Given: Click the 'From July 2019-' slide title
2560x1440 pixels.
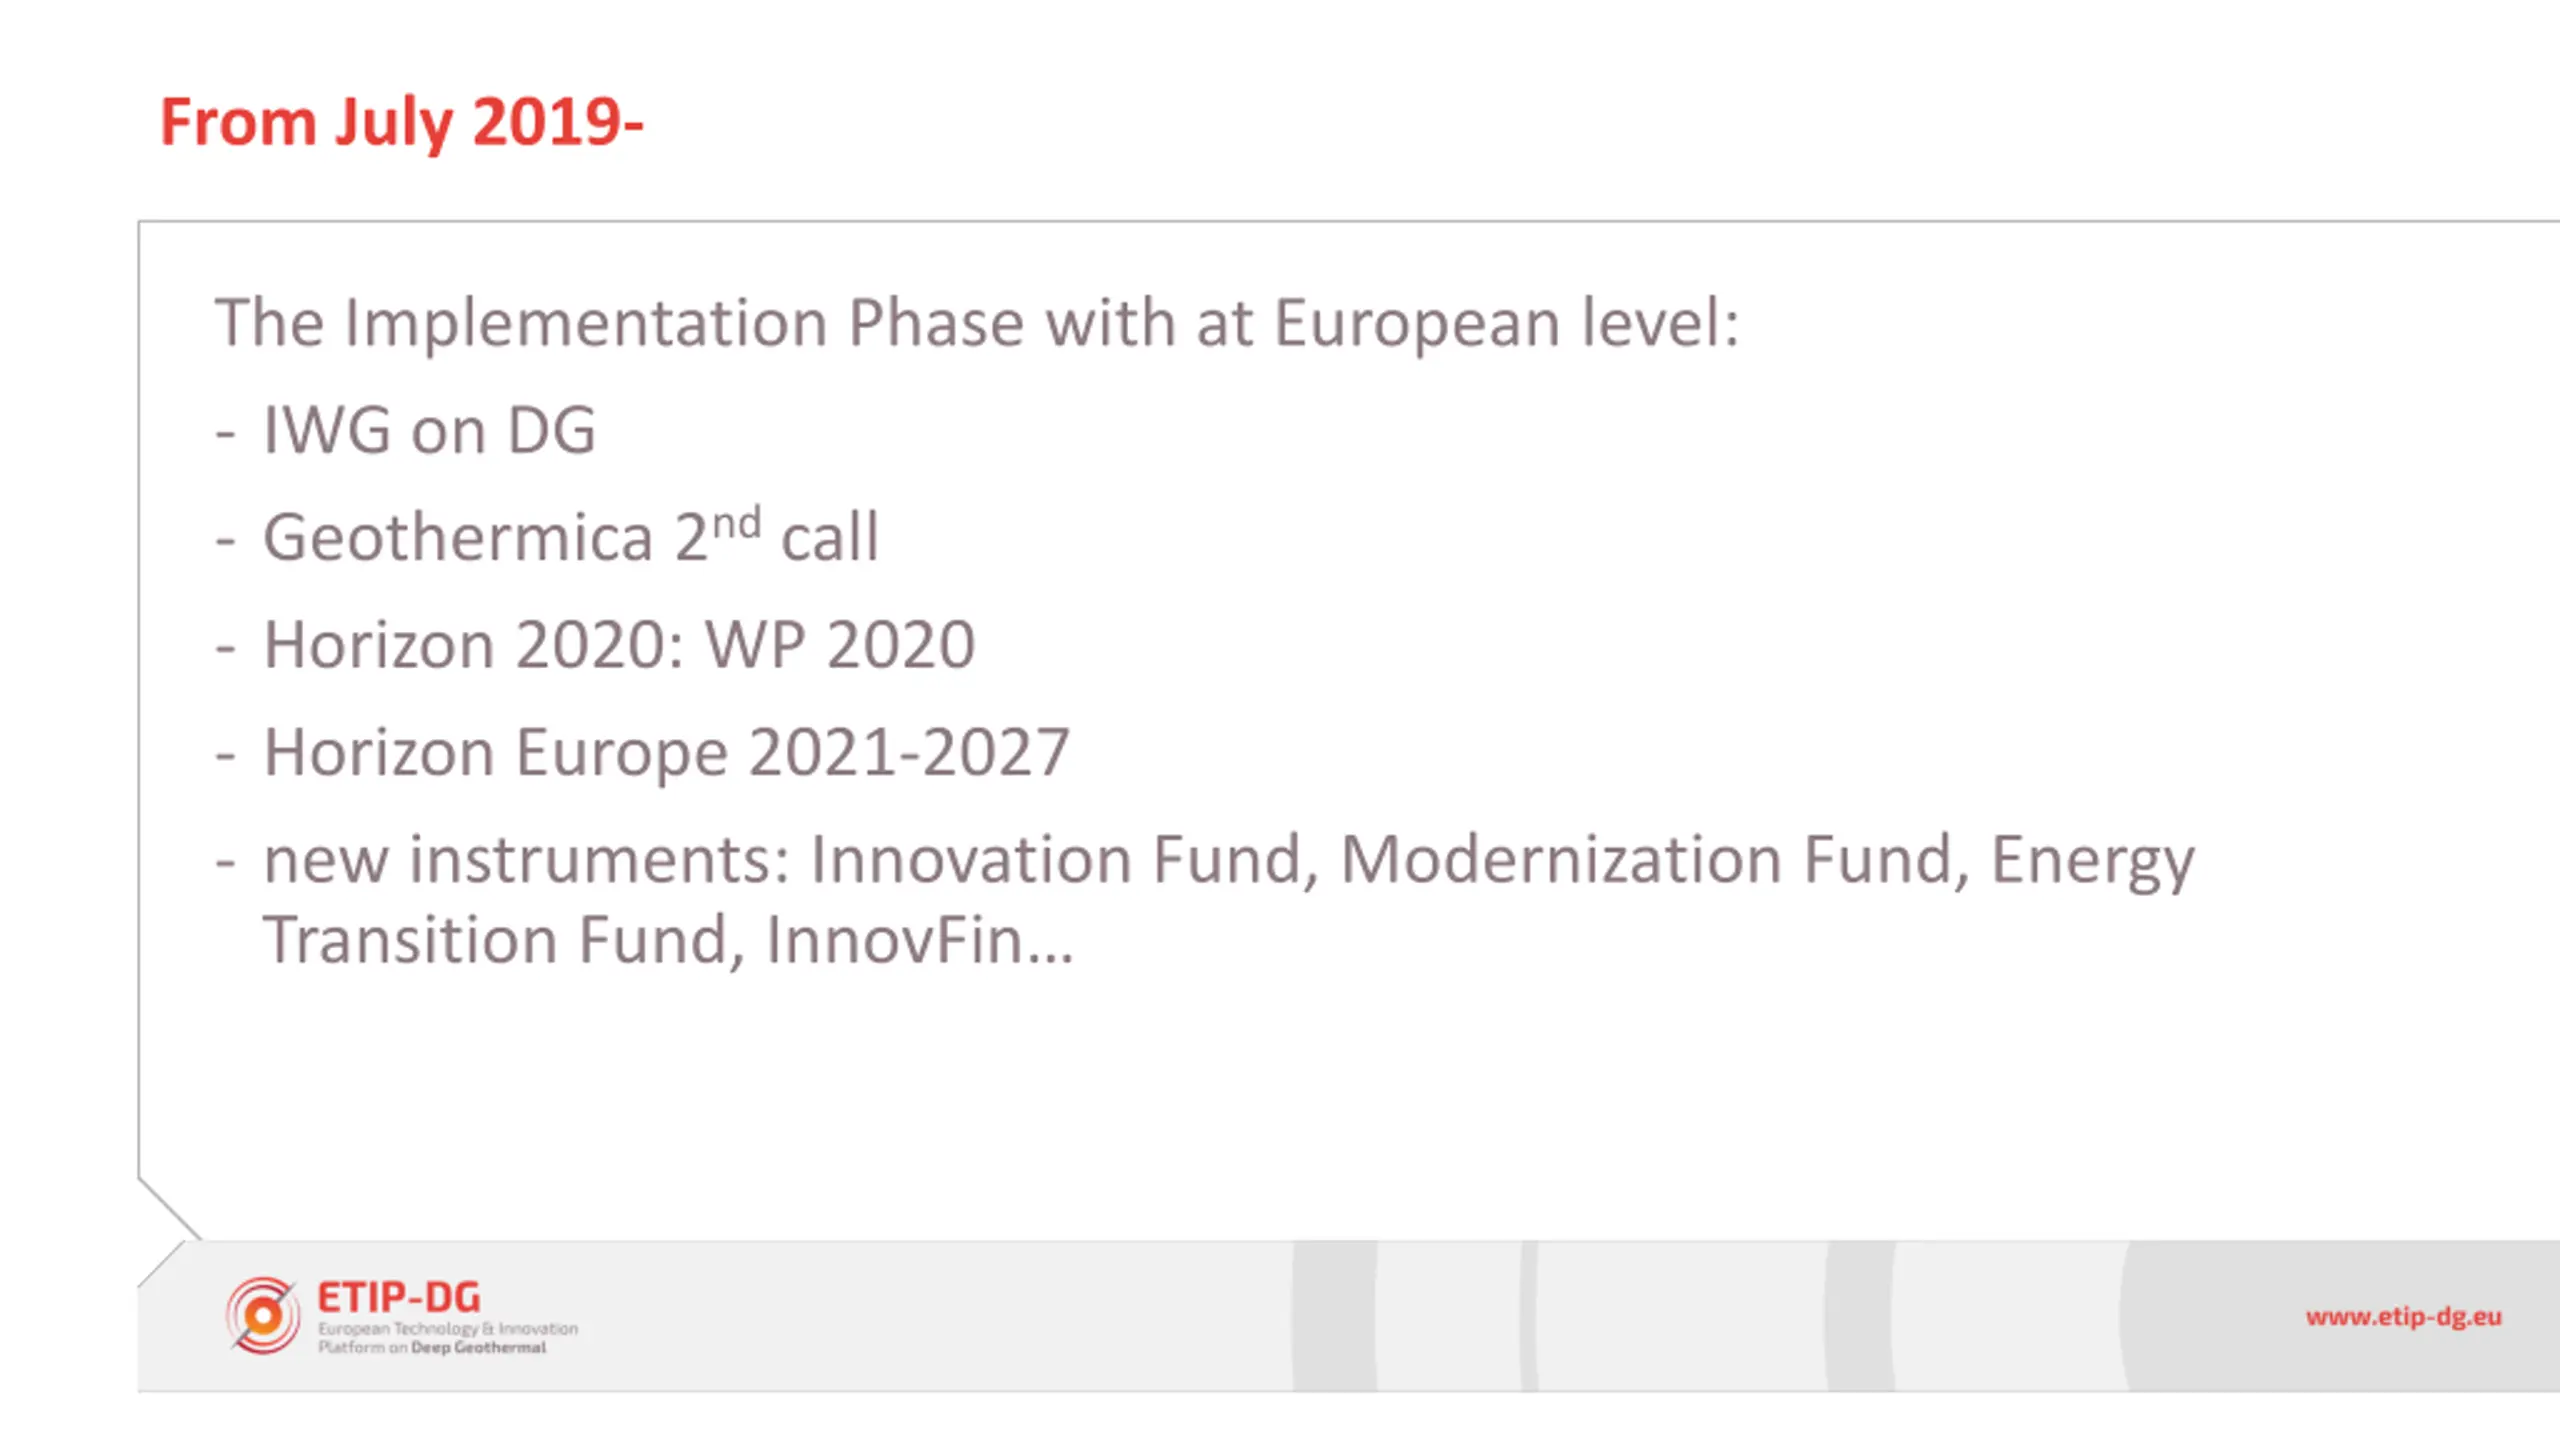Looking at the screenshot, I should pyautogui.click(x=401, y=122).
